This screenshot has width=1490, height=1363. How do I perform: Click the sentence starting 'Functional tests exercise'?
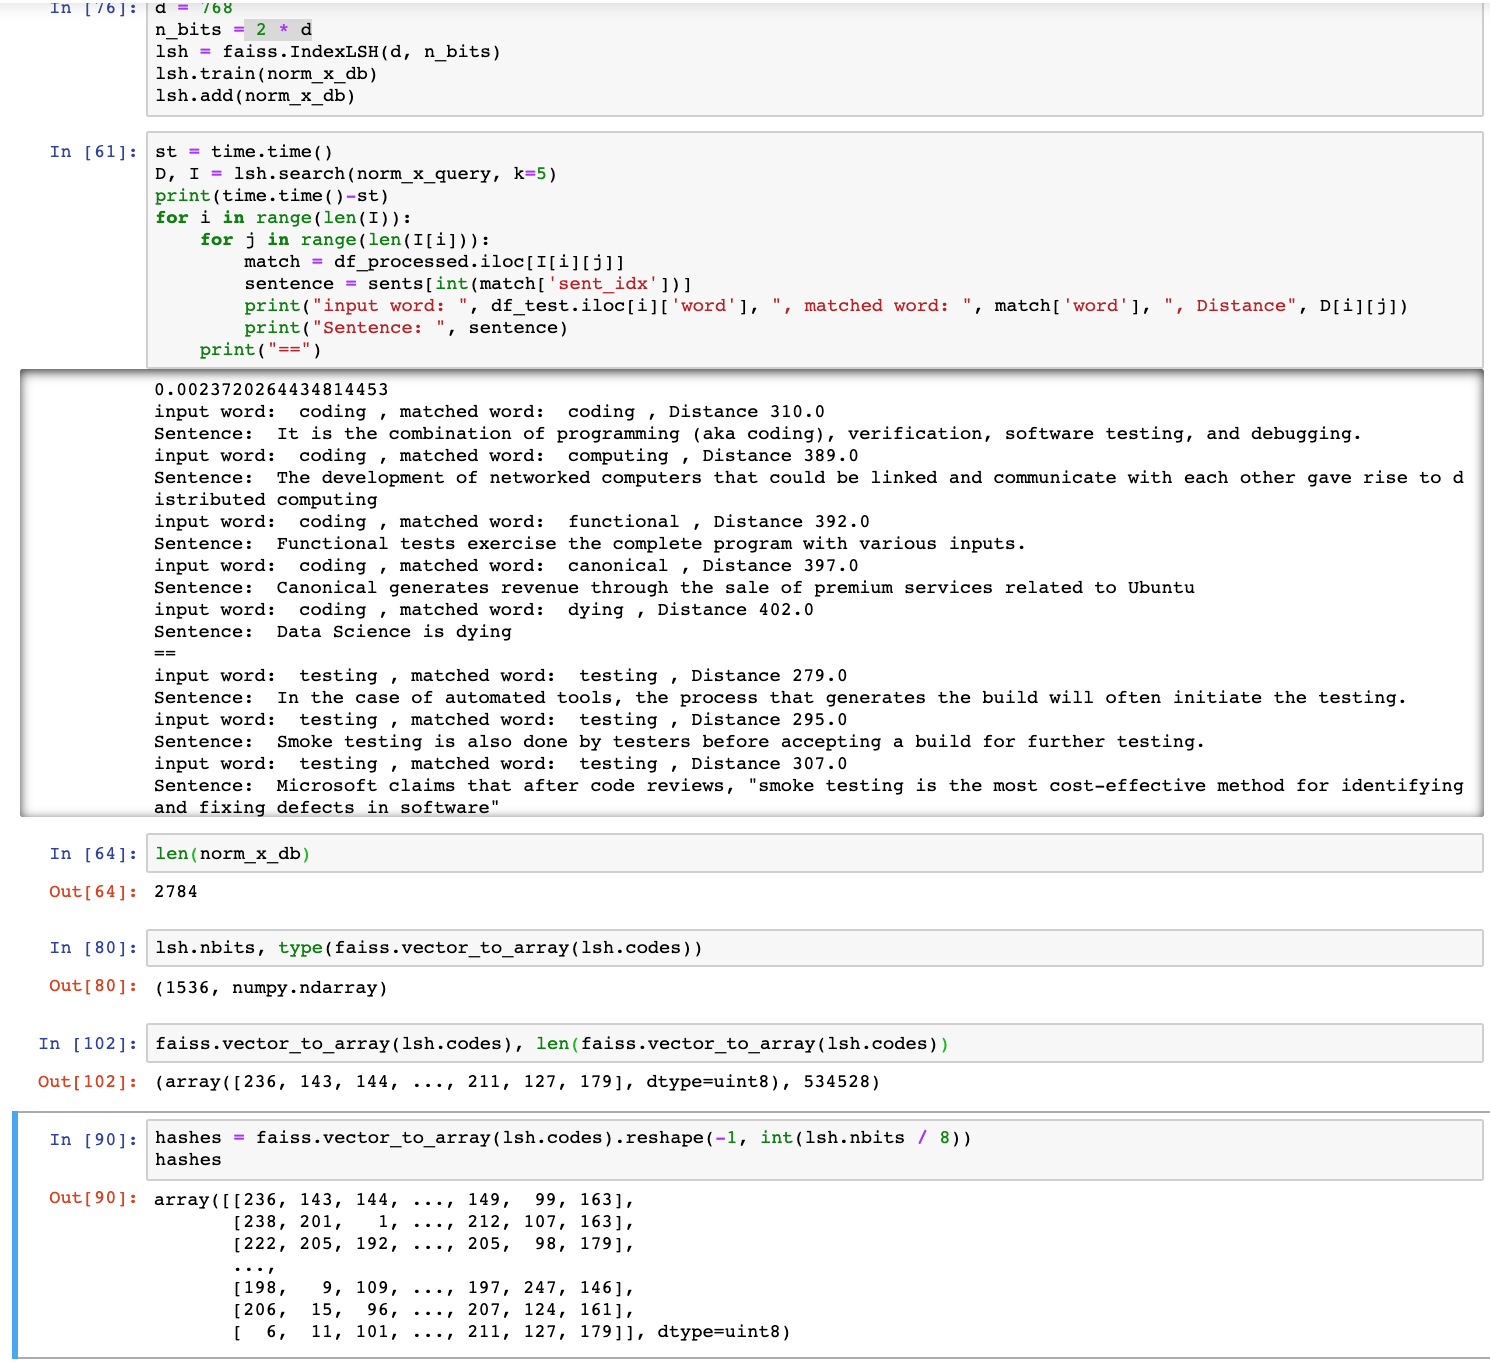[651, 544]
